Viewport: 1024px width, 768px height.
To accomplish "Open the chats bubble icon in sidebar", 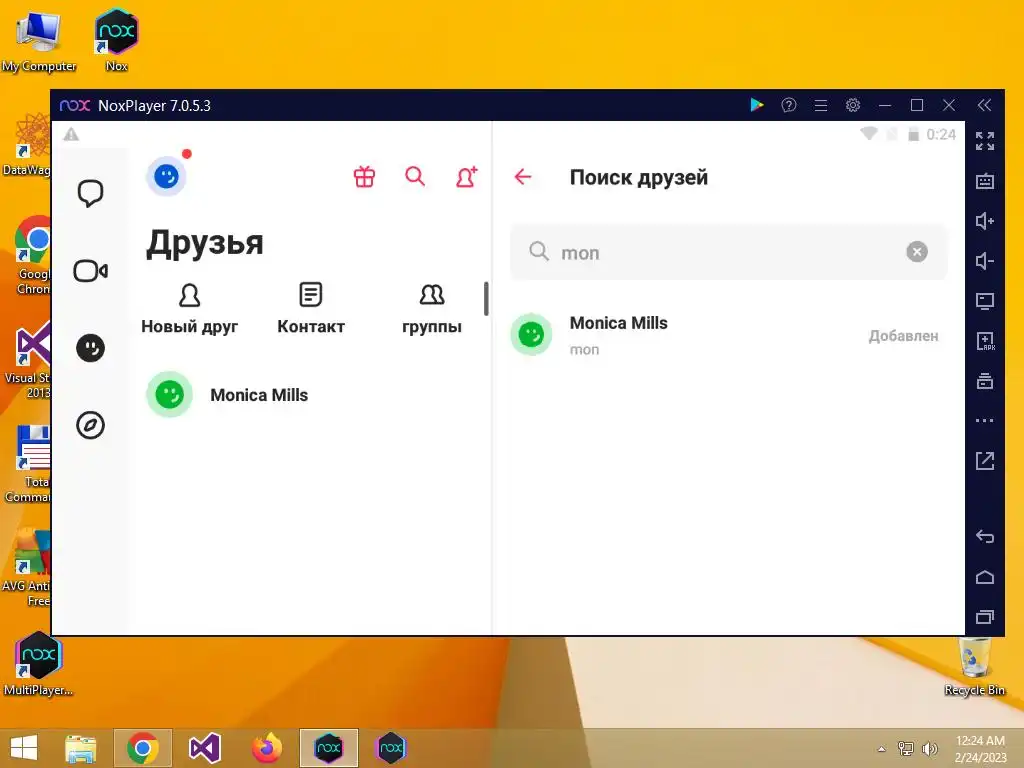I will pyautogui.click(x=90, y=193).
